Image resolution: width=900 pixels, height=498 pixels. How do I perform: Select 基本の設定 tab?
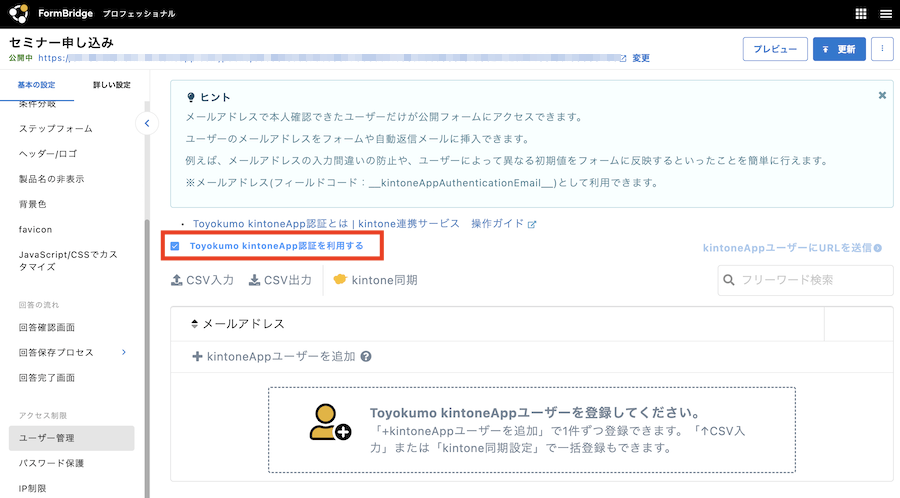point(37,85)
